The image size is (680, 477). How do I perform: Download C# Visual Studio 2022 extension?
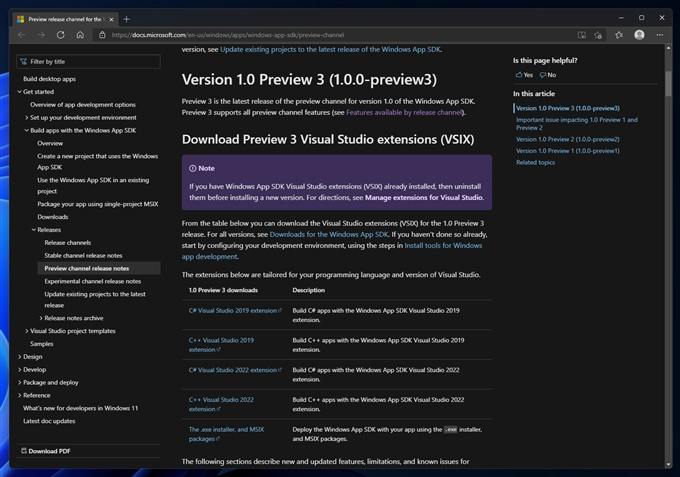235,370
